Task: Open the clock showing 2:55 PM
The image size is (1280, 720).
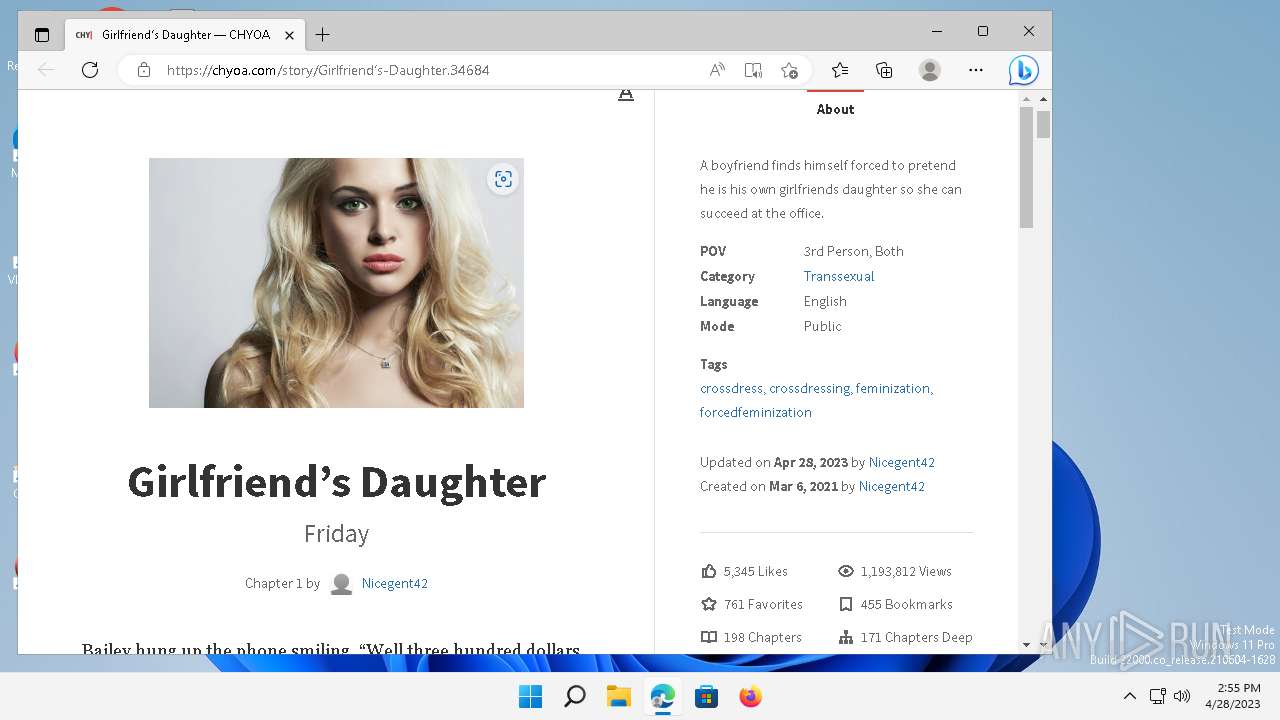Action: 1232,696
